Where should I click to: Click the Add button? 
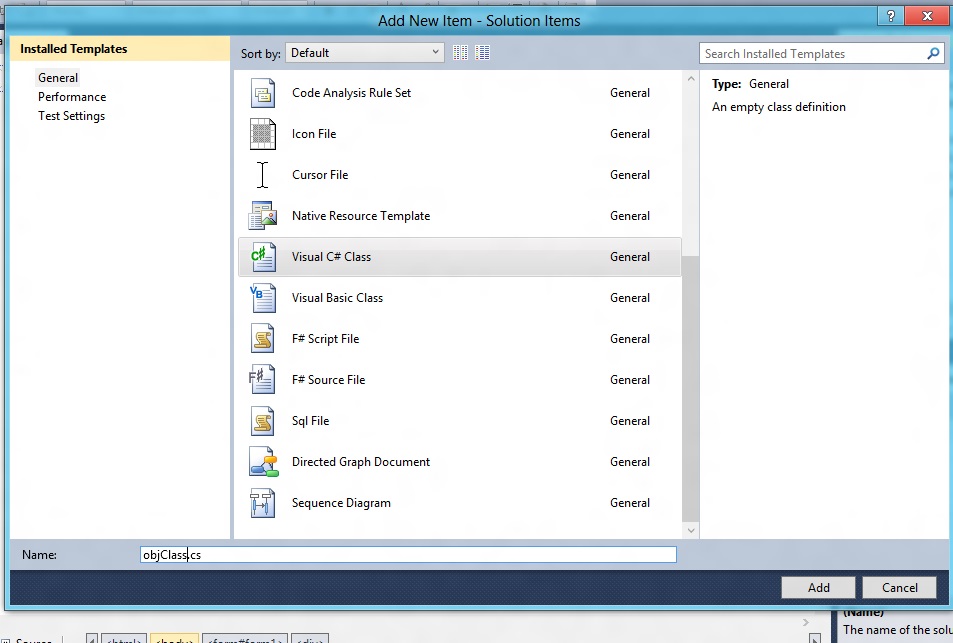pos(818,588)
